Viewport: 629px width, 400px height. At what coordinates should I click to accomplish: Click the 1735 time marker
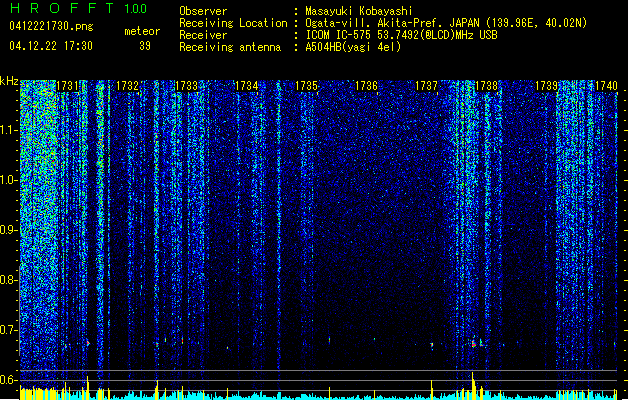pyautogui.click(x=306, y=86)
